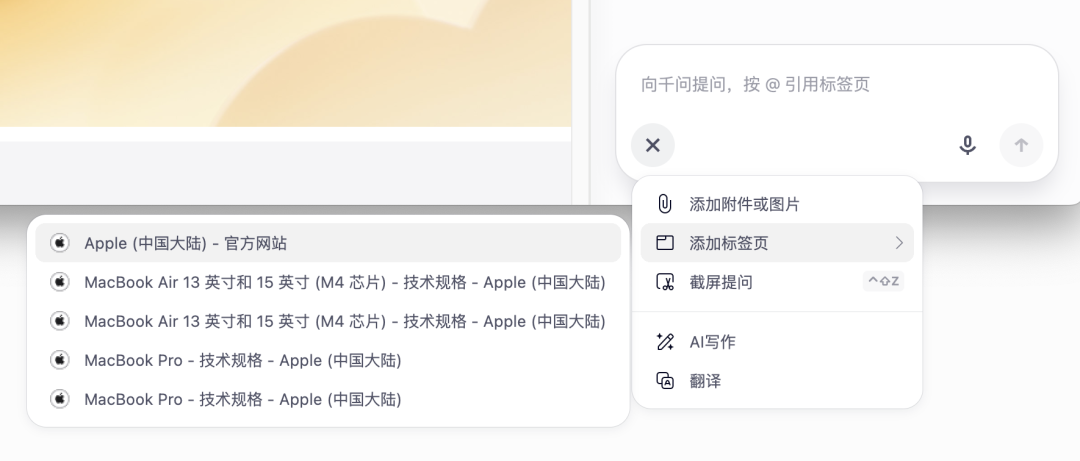Select the lower MacBook Pro 技术规格 tab
The height and width of the screenshot is (461, 1080).
coord(328,399)
